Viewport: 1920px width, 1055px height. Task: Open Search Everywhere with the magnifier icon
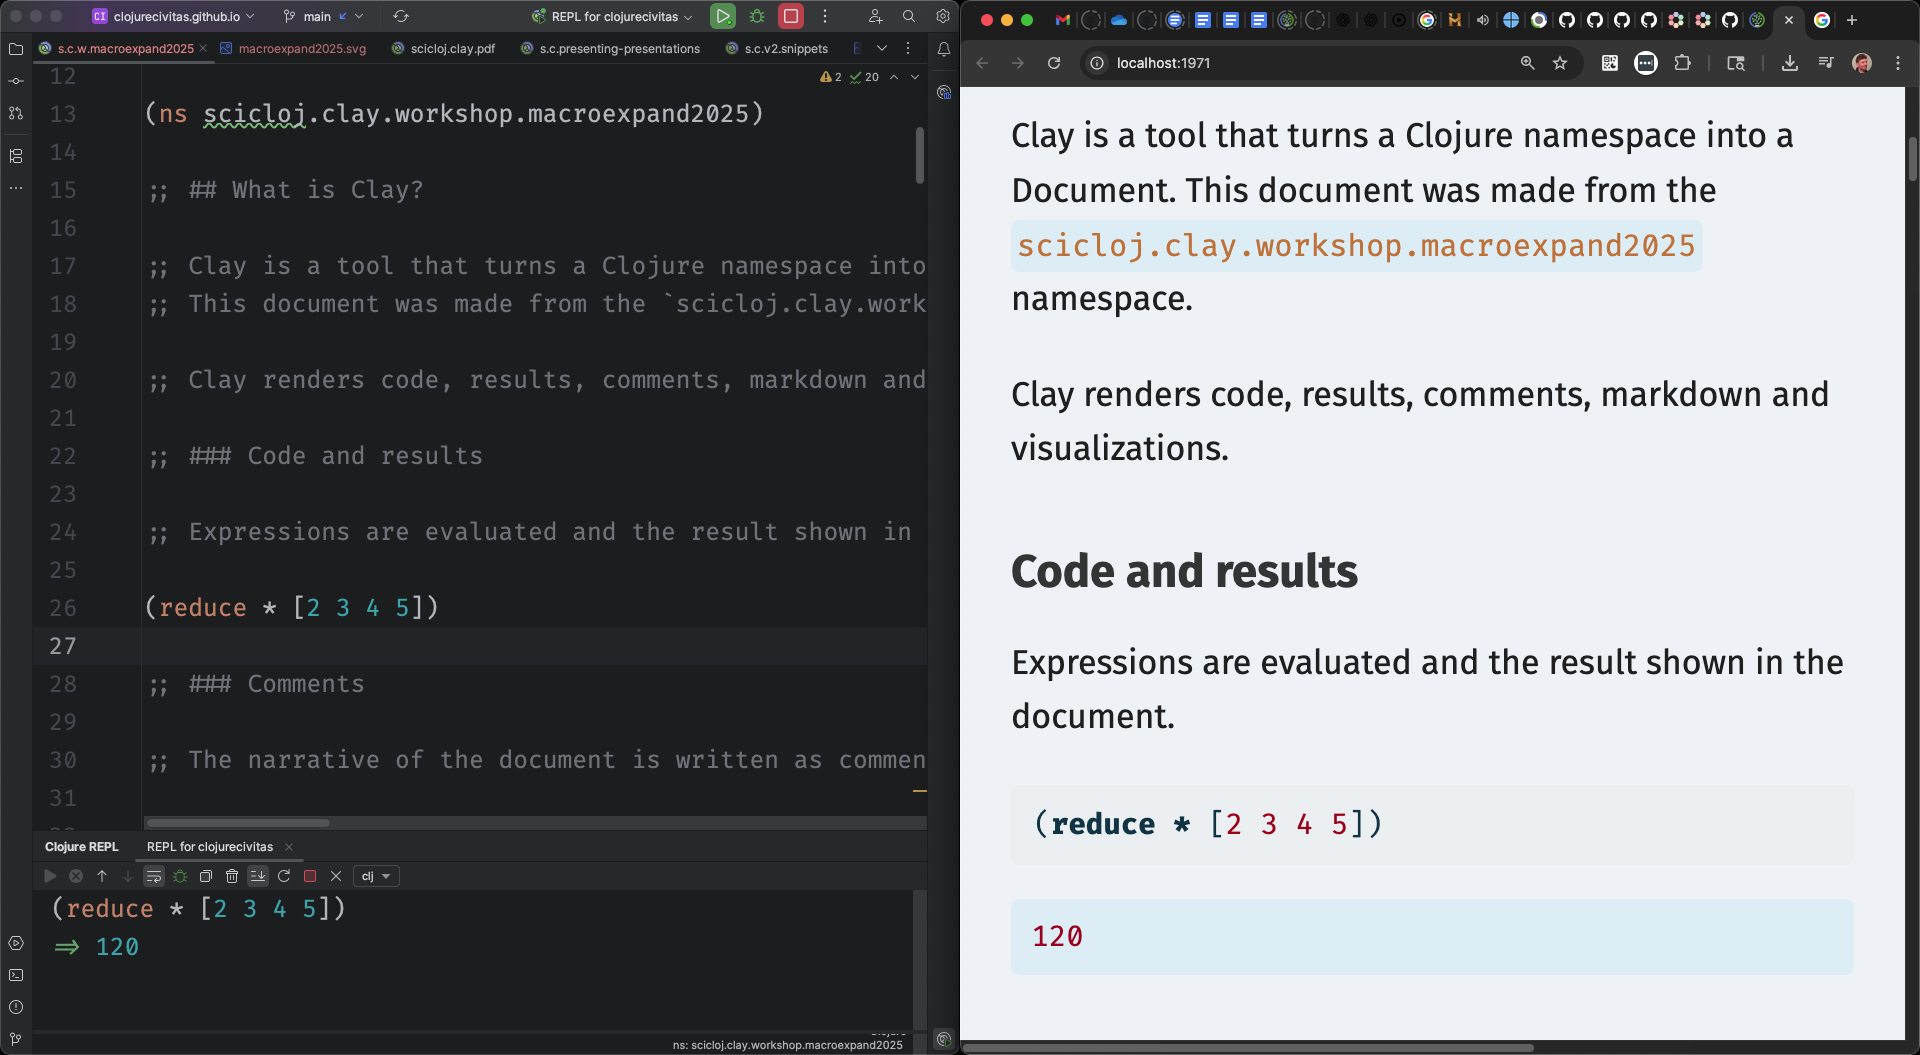(x=909, y=16)
